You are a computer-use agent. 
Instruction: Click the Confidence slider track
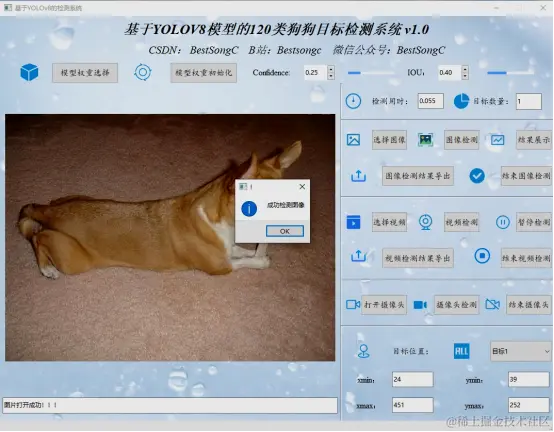[371, 73]
